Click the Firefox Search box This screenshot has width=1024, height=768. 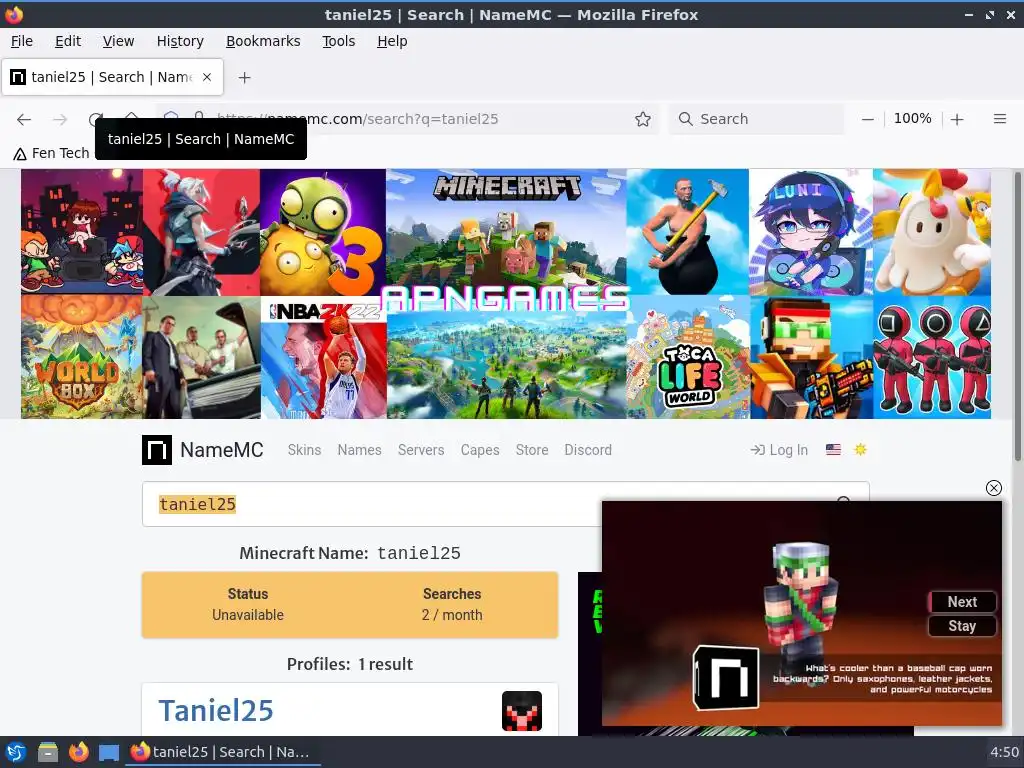pyautogui.click(x=756, y=119)
